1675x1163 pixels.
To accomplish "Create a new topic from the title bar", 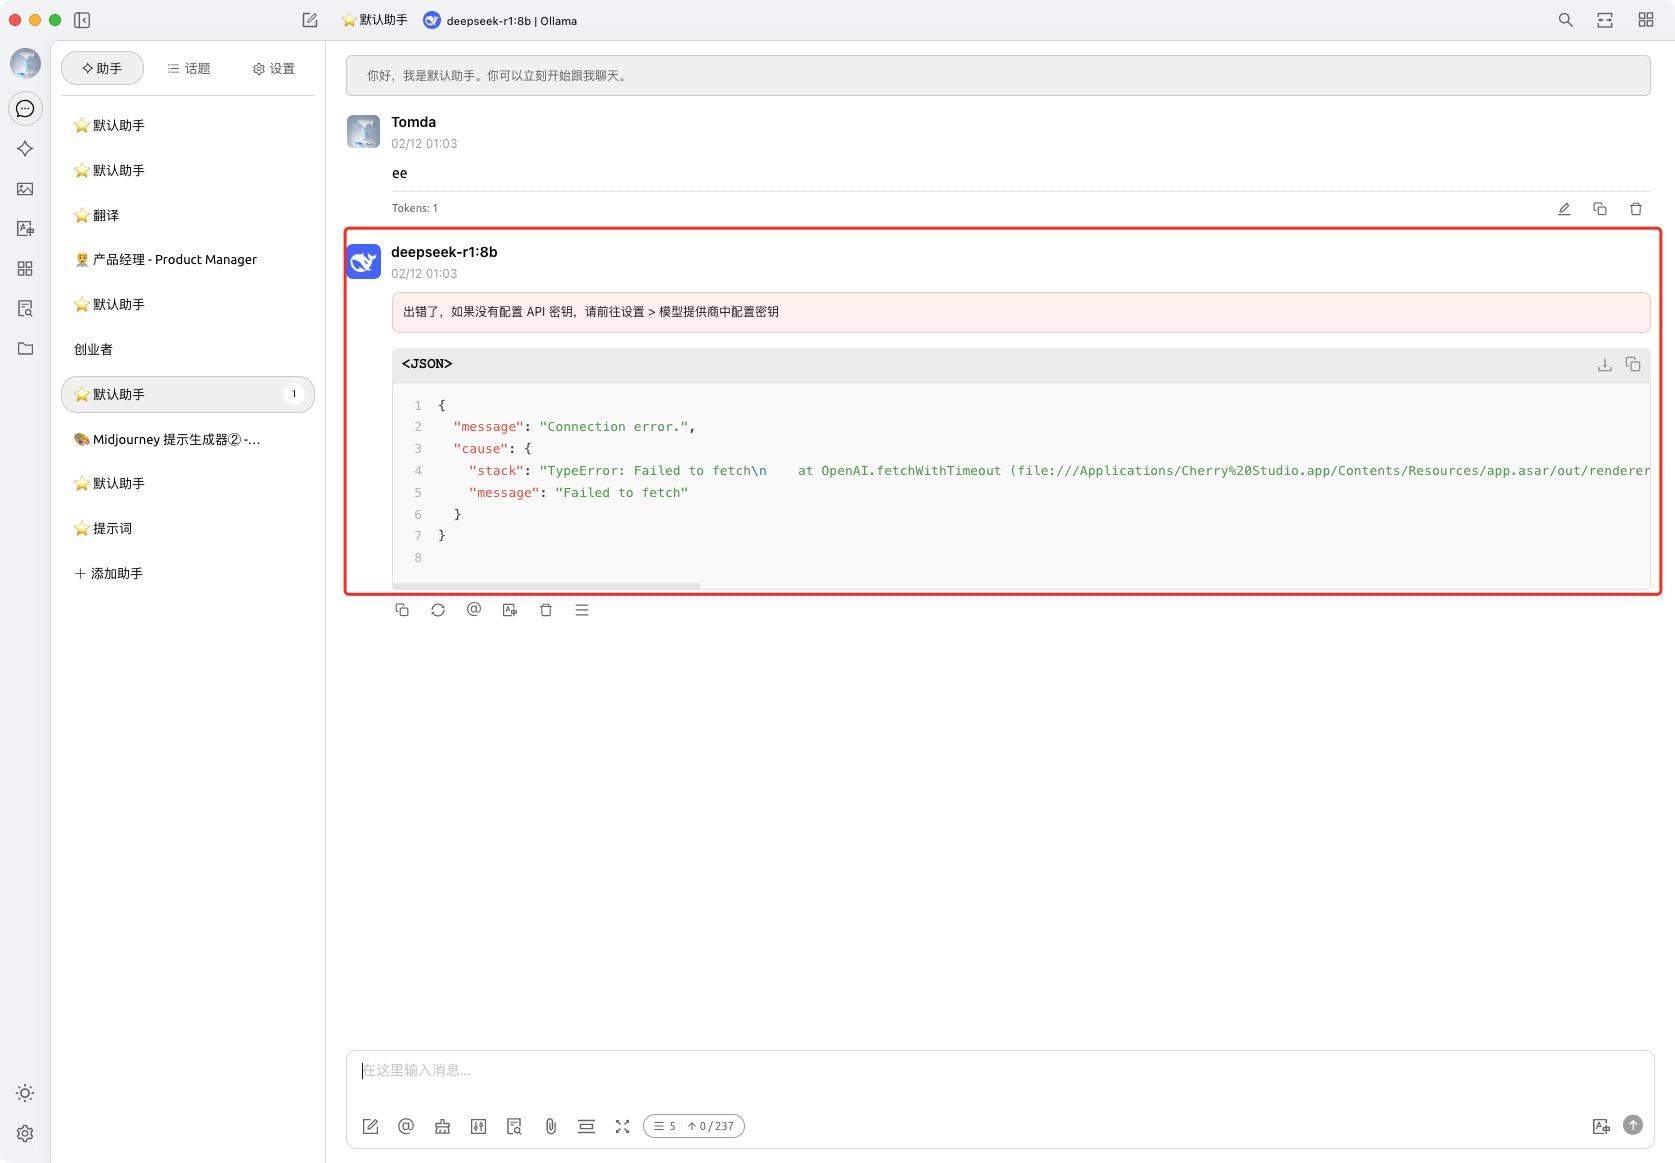I will pos(310,20).
